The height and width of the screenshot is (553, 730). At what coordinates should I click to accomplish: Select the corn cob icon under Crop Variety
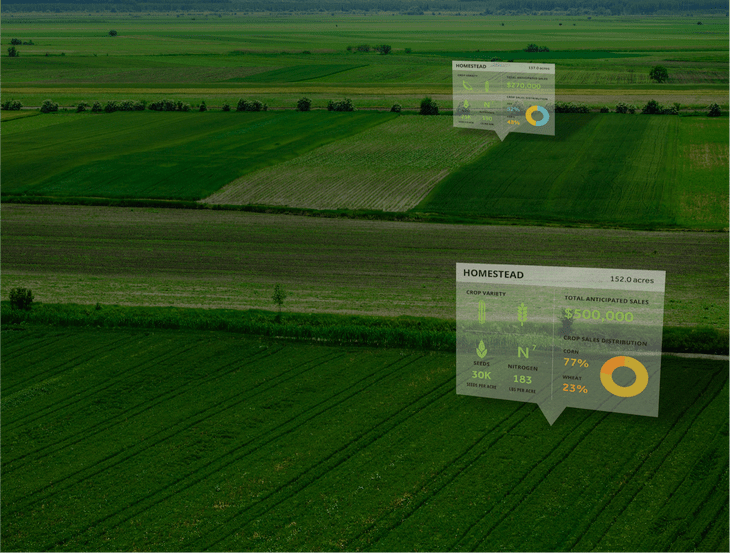[482, 312]
